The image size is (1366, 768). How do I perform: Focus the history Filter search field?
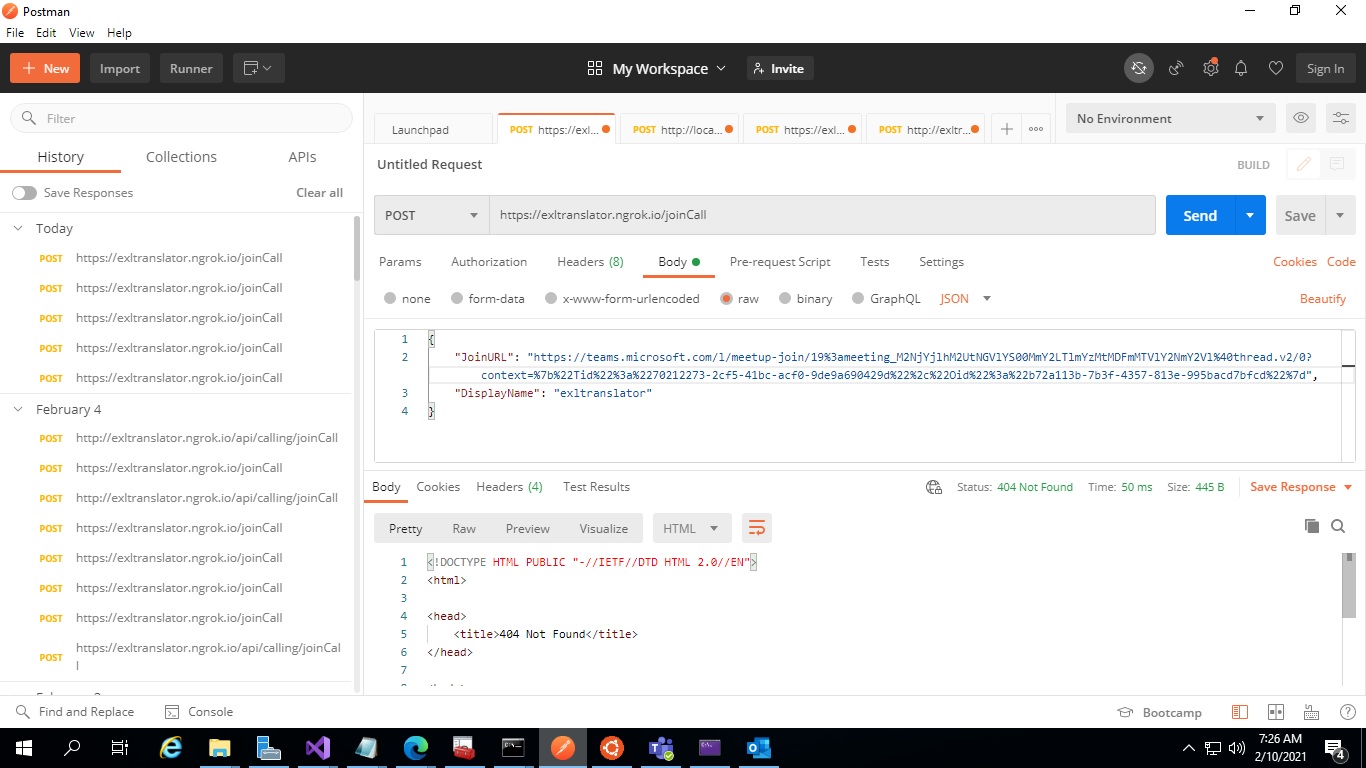pos(182,118)
